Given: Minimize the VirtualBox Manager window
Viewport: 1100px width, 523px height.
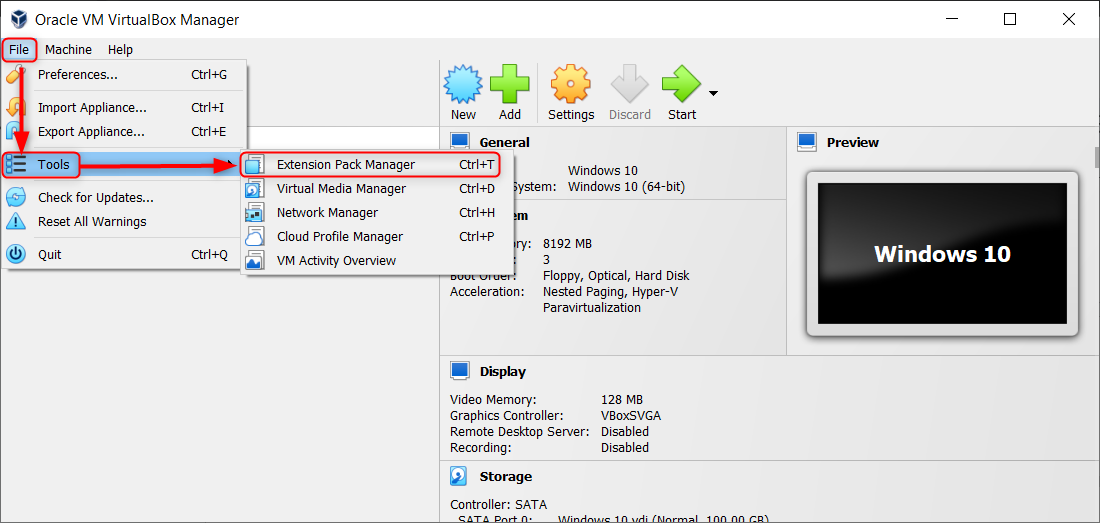Looking at the screenshot, I should click(x=952, y=19).
